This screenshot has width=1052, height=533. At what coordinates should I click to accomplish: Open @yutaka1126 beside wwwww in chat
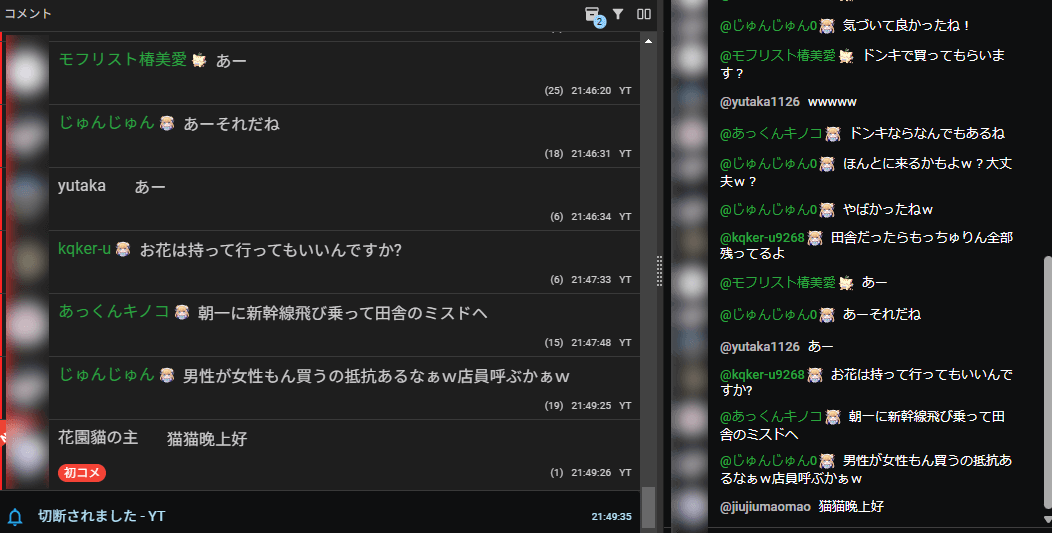coord(759,102)
